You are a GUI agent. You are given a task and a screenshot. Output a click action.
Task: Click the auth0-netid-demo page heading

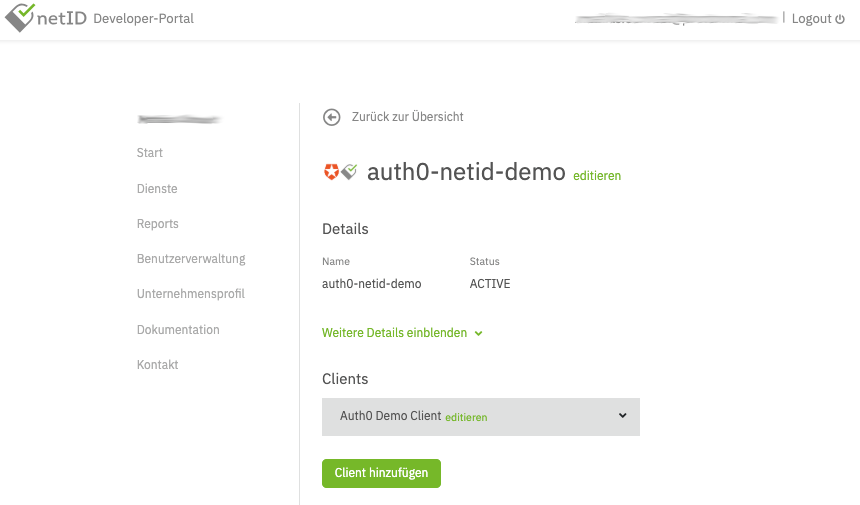466,172
